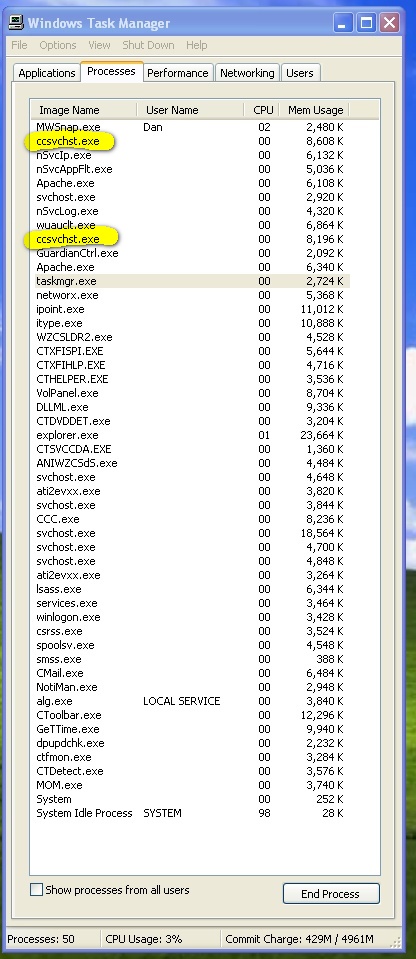
Task: Switch to the Networking tab
Action: [247, 73]
